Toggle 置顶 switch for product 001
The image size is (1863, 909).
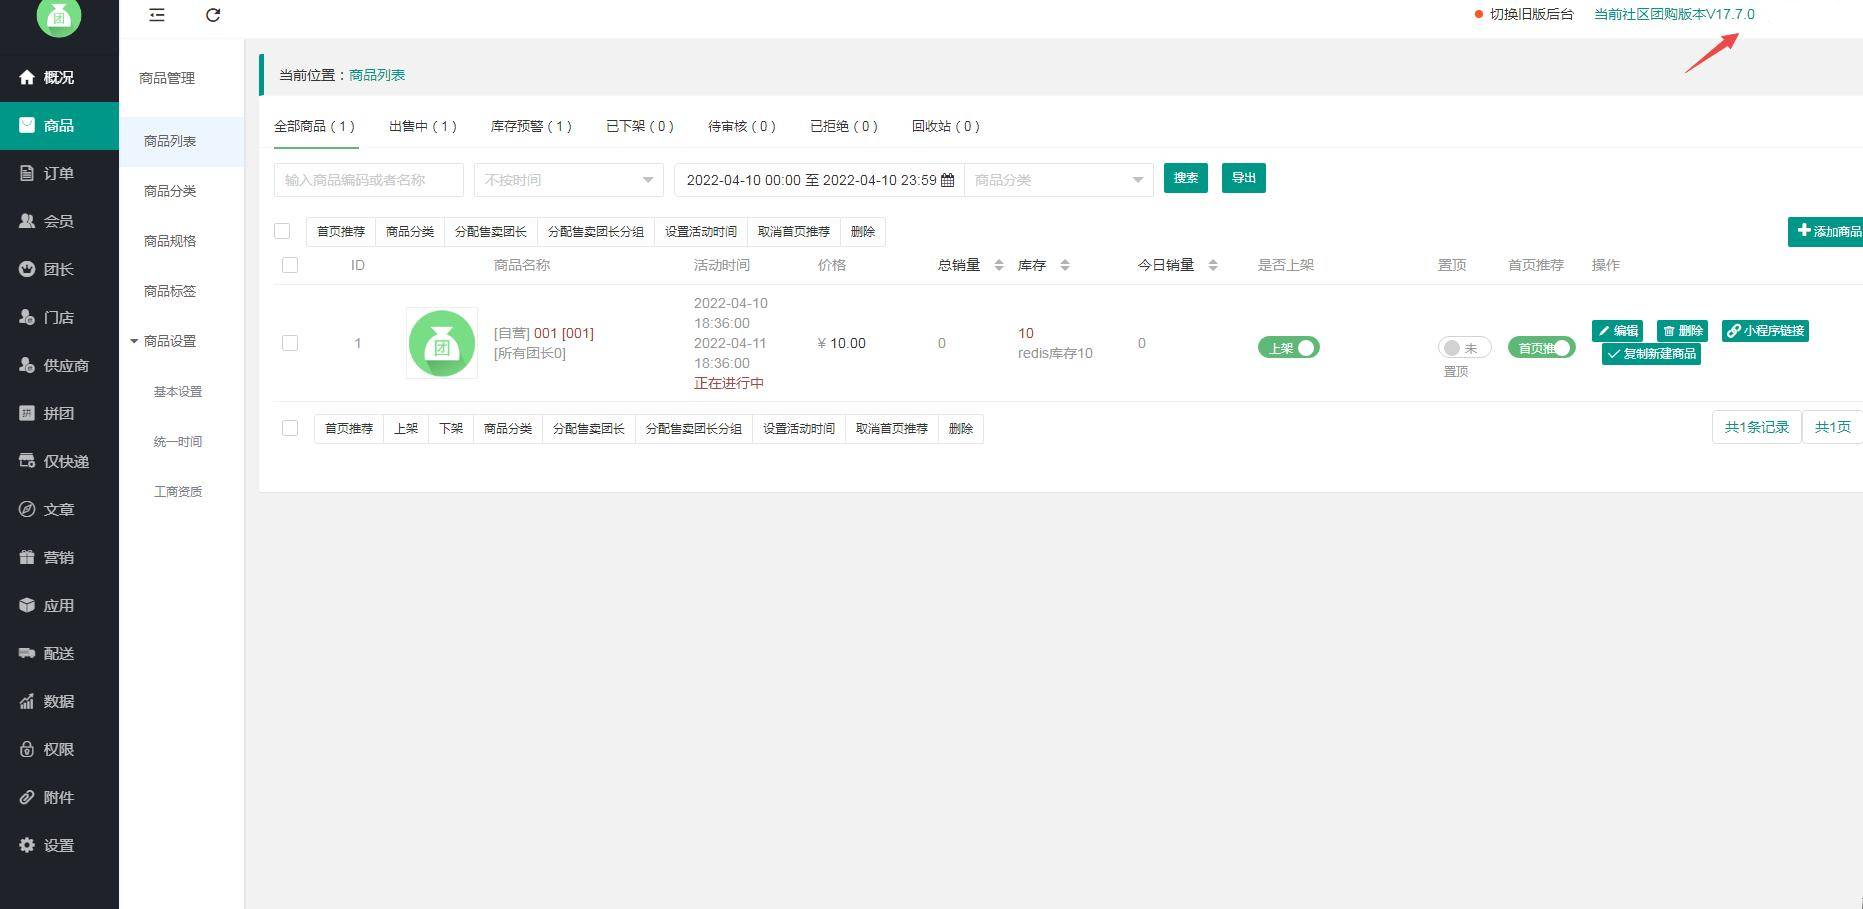[1464, 347]
